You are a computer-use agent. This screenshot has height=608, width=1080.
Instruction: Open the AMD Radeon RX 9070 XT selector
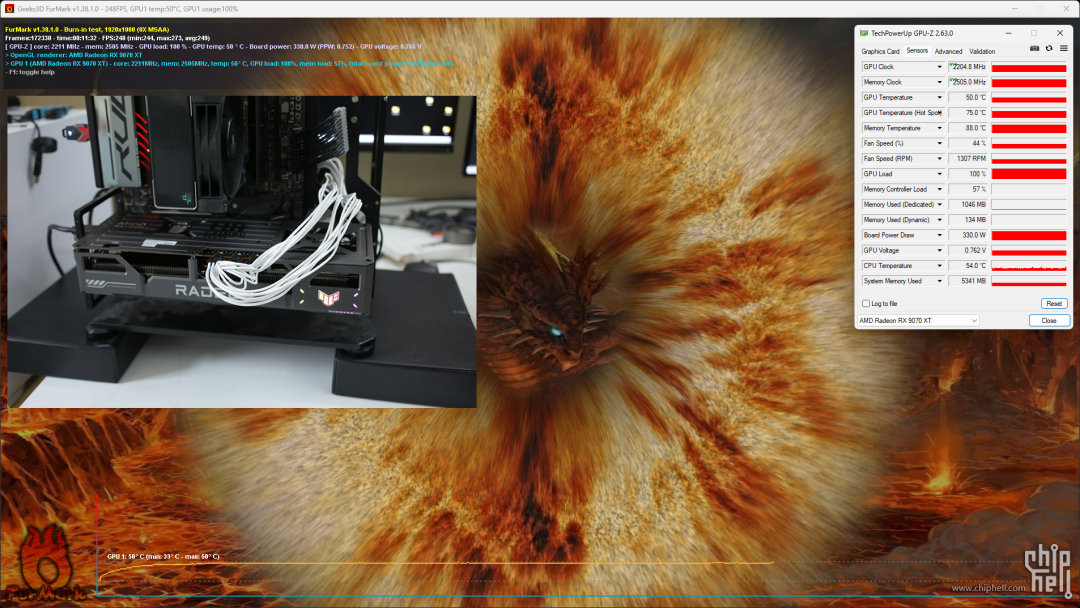point(917,321)
